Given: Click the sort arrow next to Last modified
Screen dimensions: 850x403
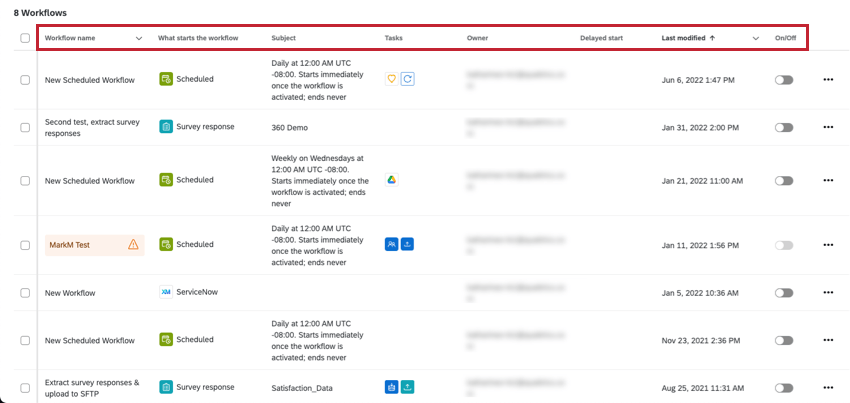Looking at the screenshot, I should point(712,38).
